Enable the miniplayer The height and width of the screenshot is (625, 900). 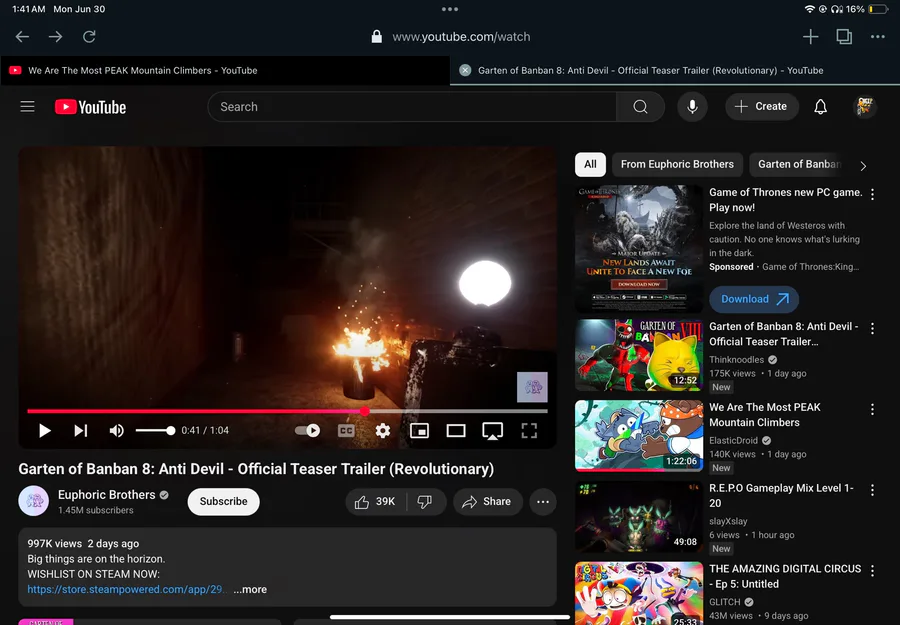(420, 430)
